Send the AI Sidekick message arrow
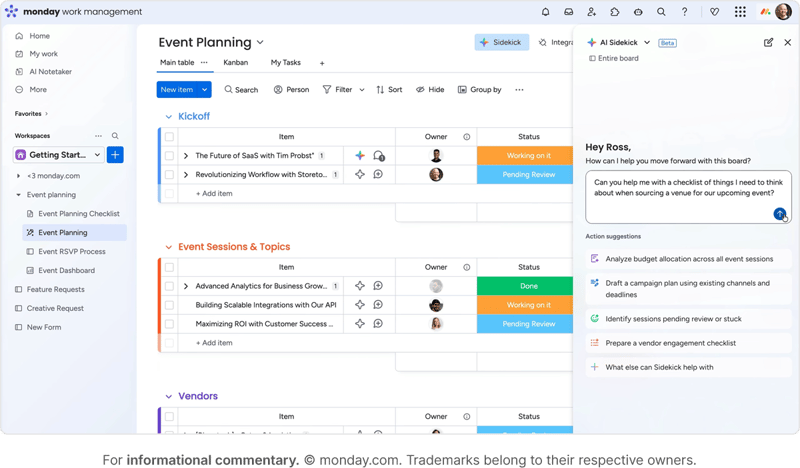This screenshot has width=800, height=468. point(780,214)
